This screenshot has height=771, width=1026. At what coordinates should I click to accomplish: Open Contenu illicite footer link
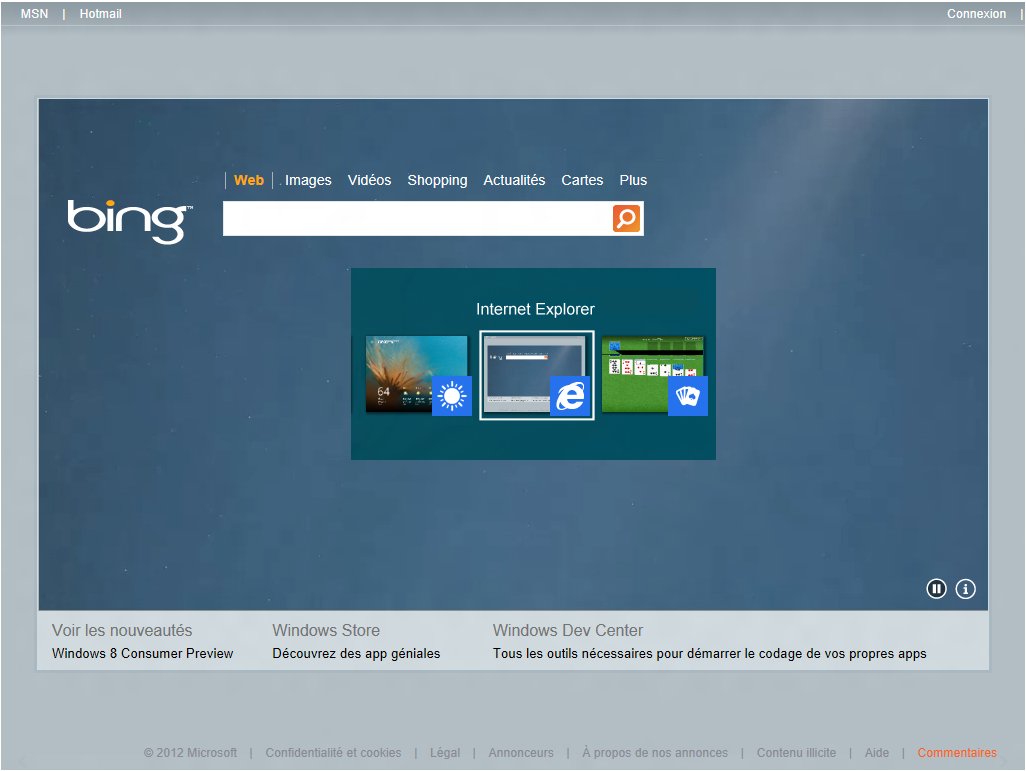[x=796, y=753]
